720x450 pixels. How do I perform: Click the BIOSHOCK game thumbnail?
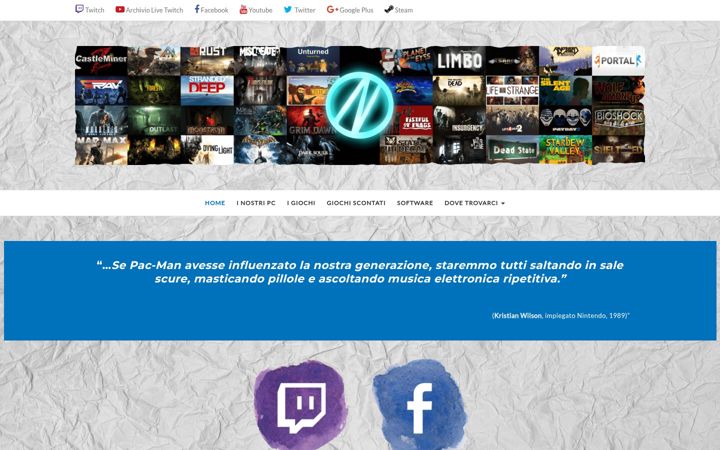tap(618, 120)
